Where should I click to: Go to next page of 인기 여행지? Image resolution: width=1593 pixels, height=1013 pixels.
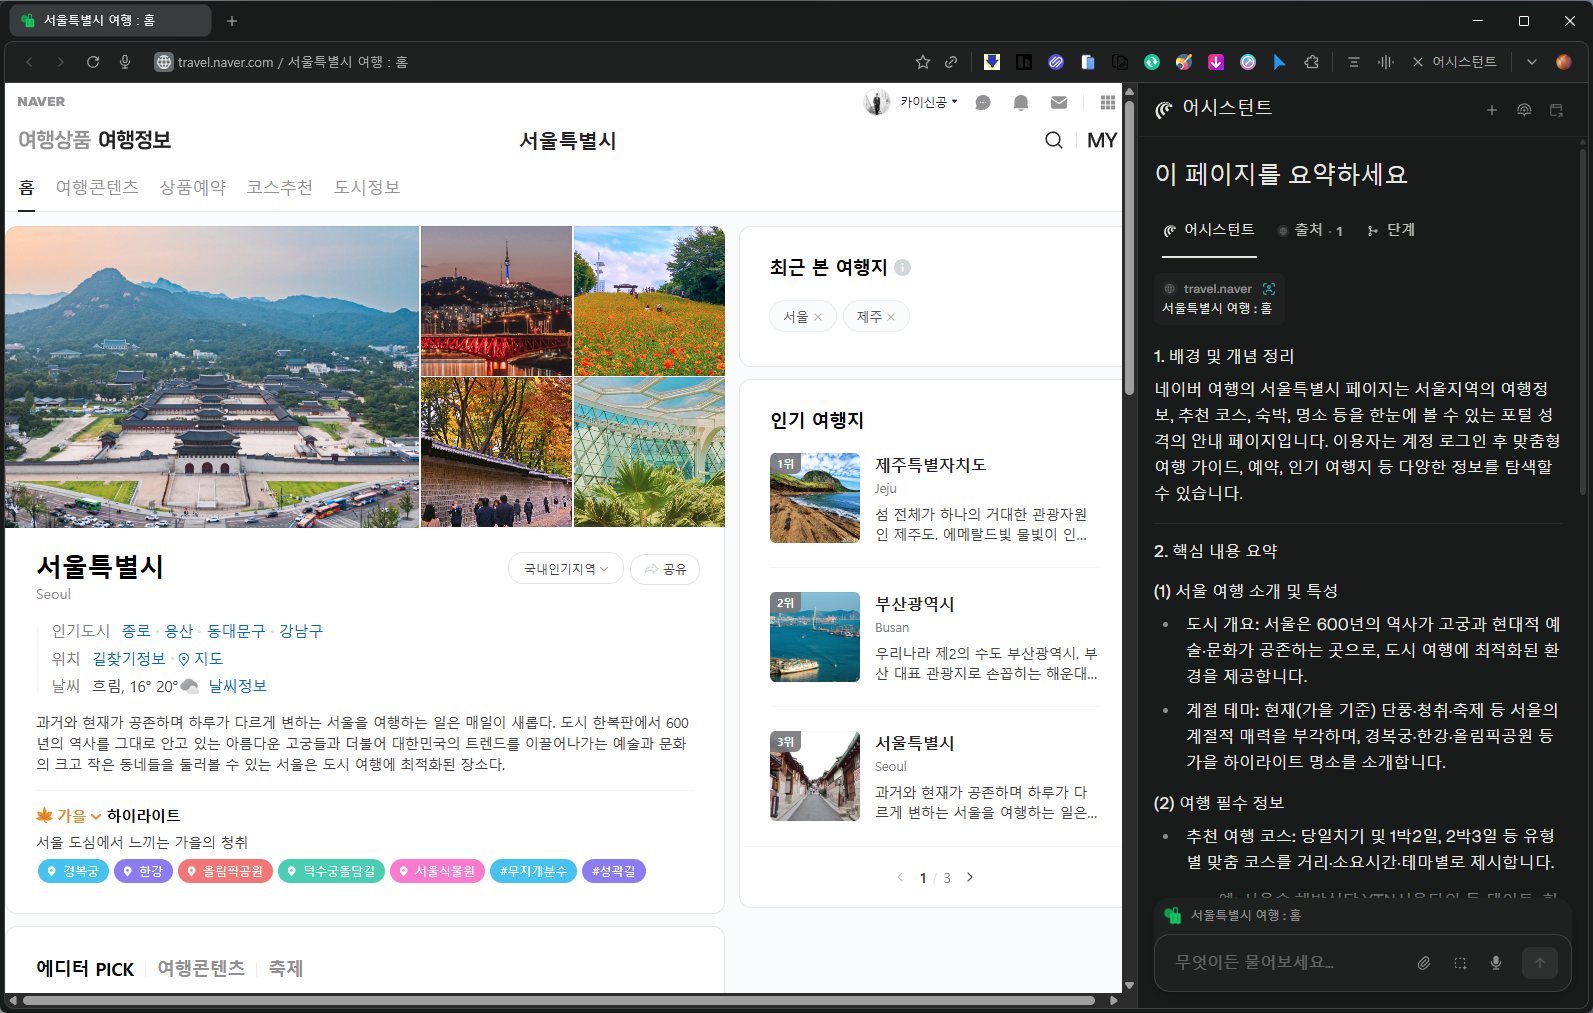(x=969, y=877)
